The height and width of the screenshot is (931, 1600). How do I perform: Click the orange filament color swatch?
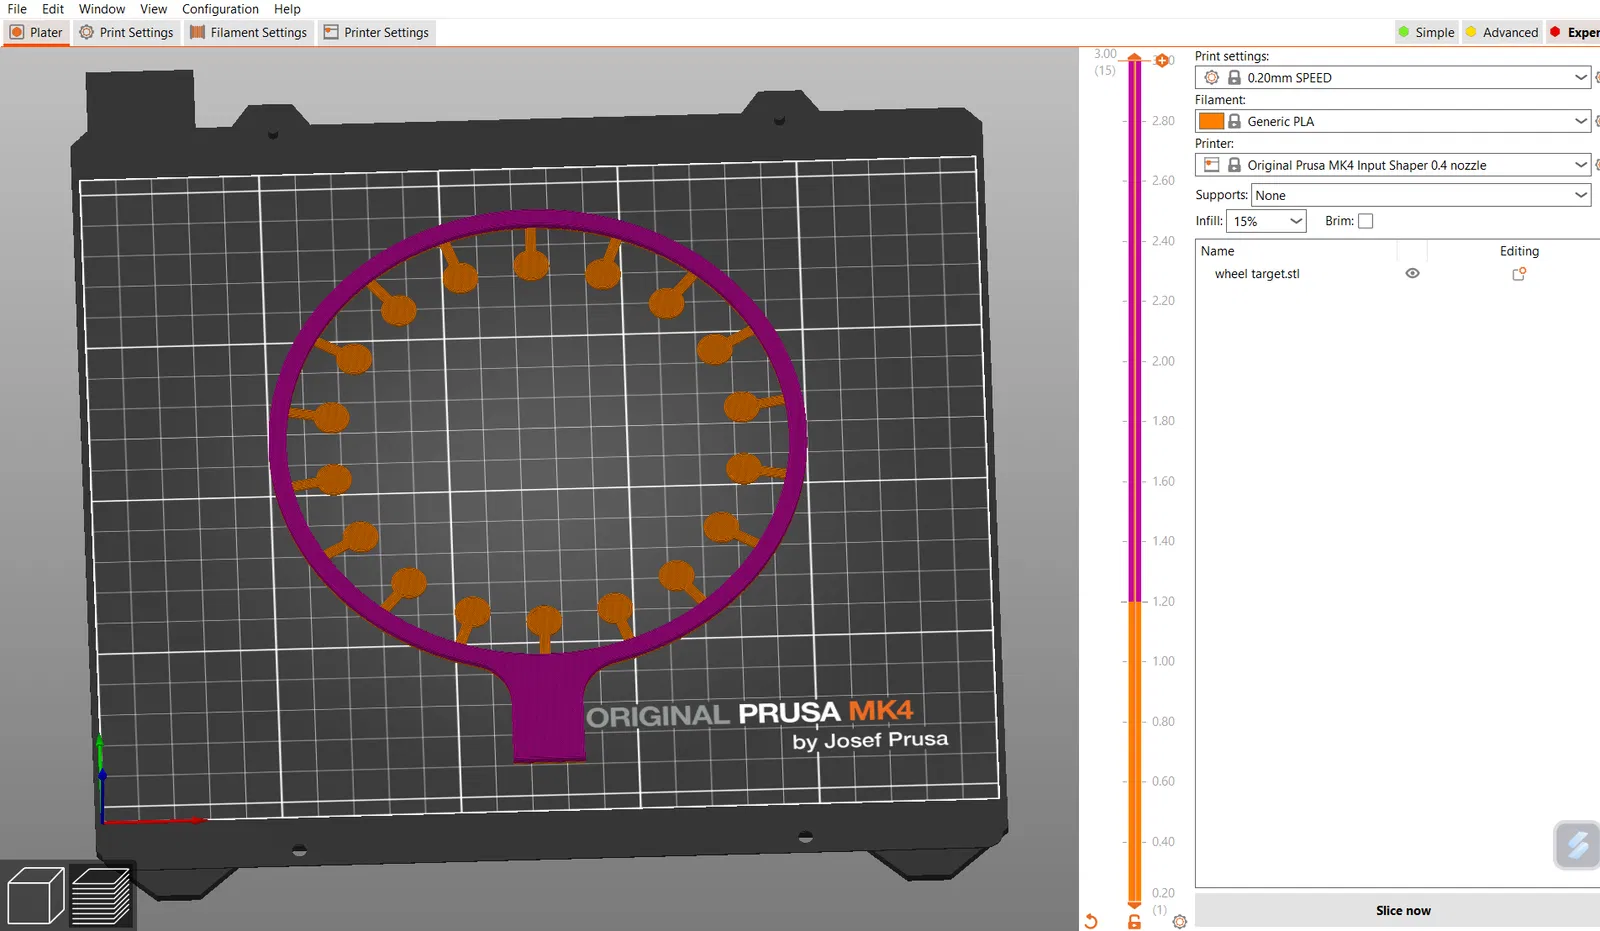click(x=1211, y=121)
